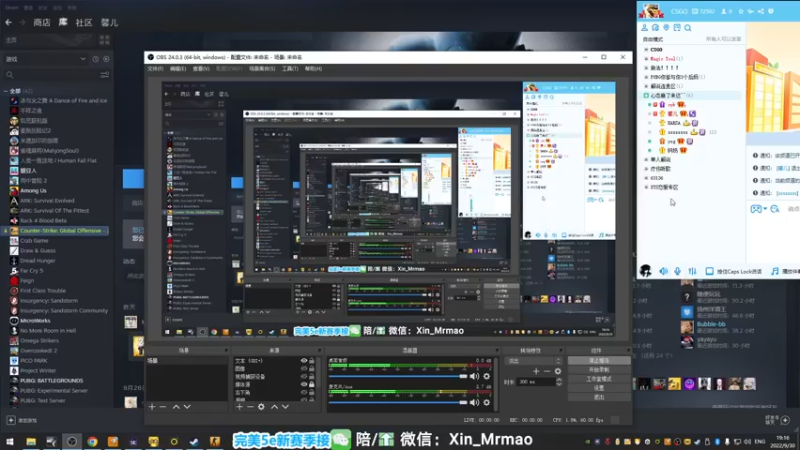Toggle visibility of second source row
This screenshot has width=800, height=450.
point(304,368)
